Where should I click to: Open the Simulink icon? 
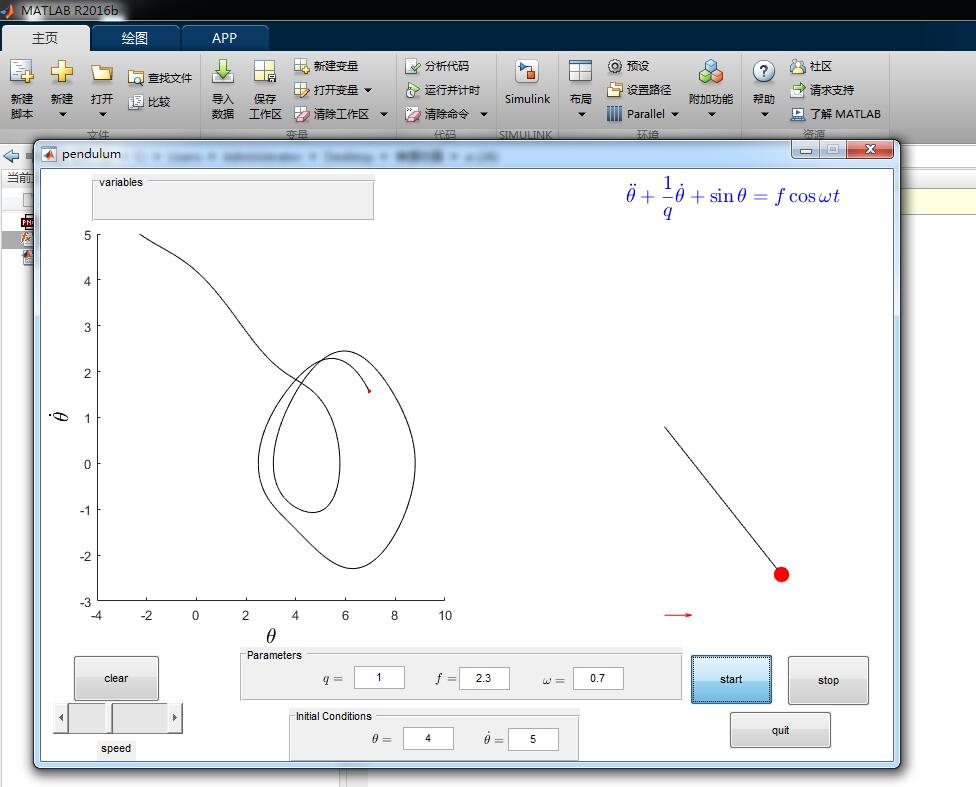click(x=527, y=72)
